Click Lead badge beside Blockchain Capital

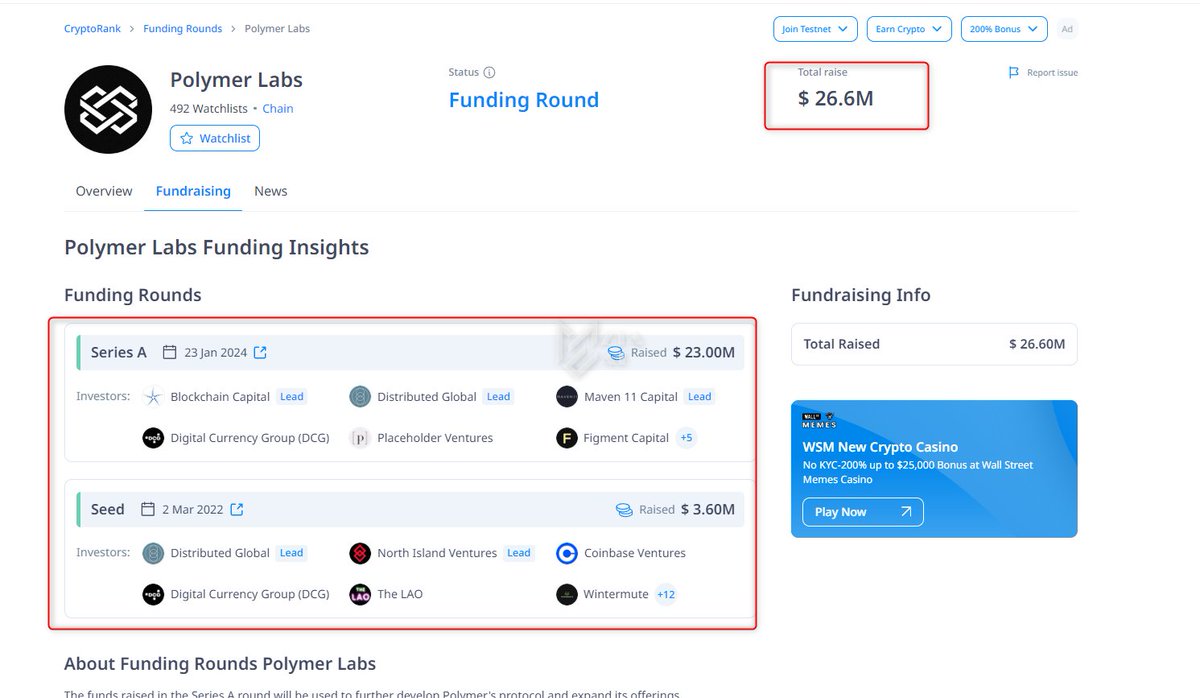[292, 397]
